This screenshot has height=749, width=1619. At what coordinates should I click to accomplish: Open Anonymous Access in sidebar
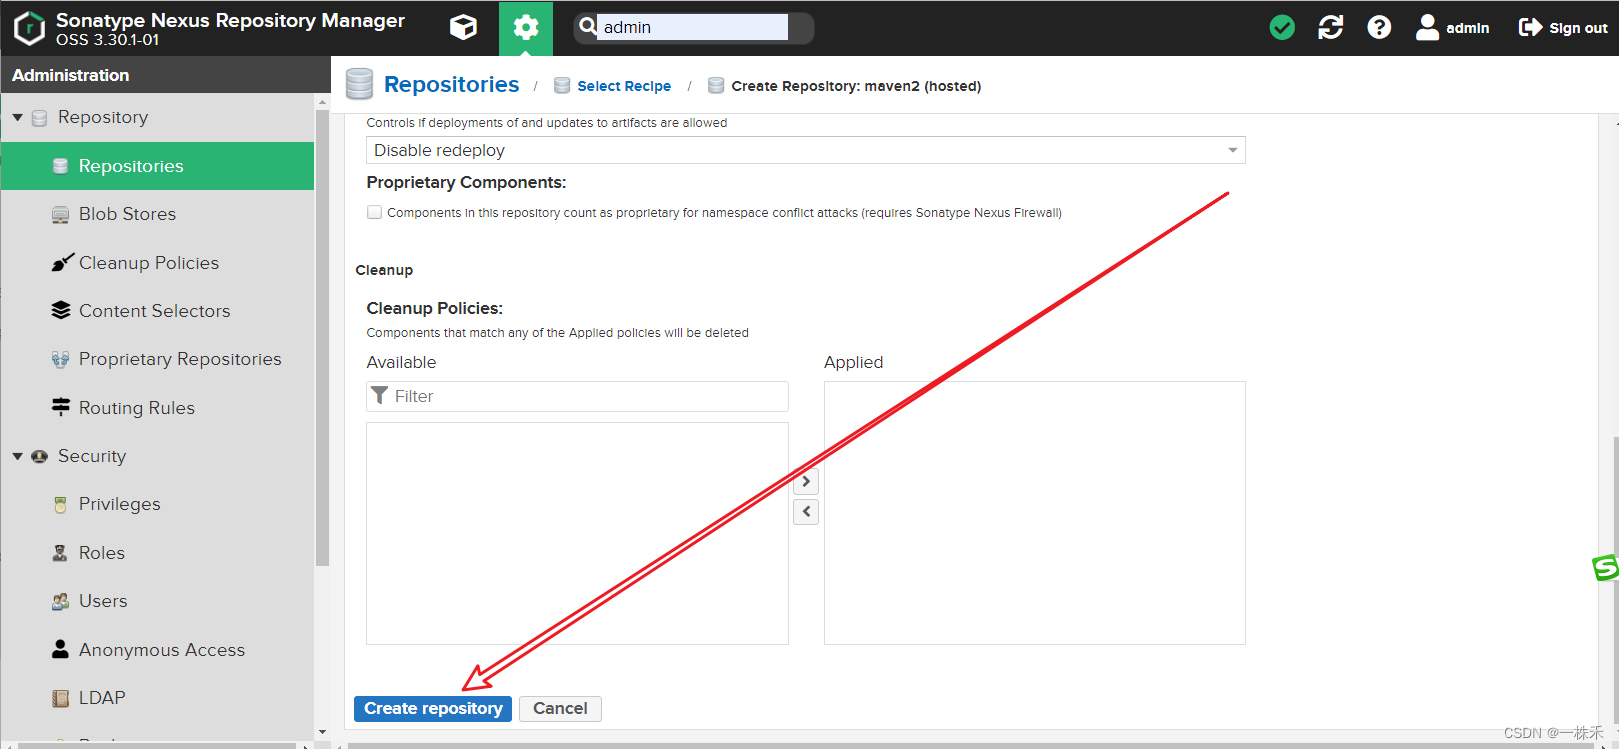[158, 650]
